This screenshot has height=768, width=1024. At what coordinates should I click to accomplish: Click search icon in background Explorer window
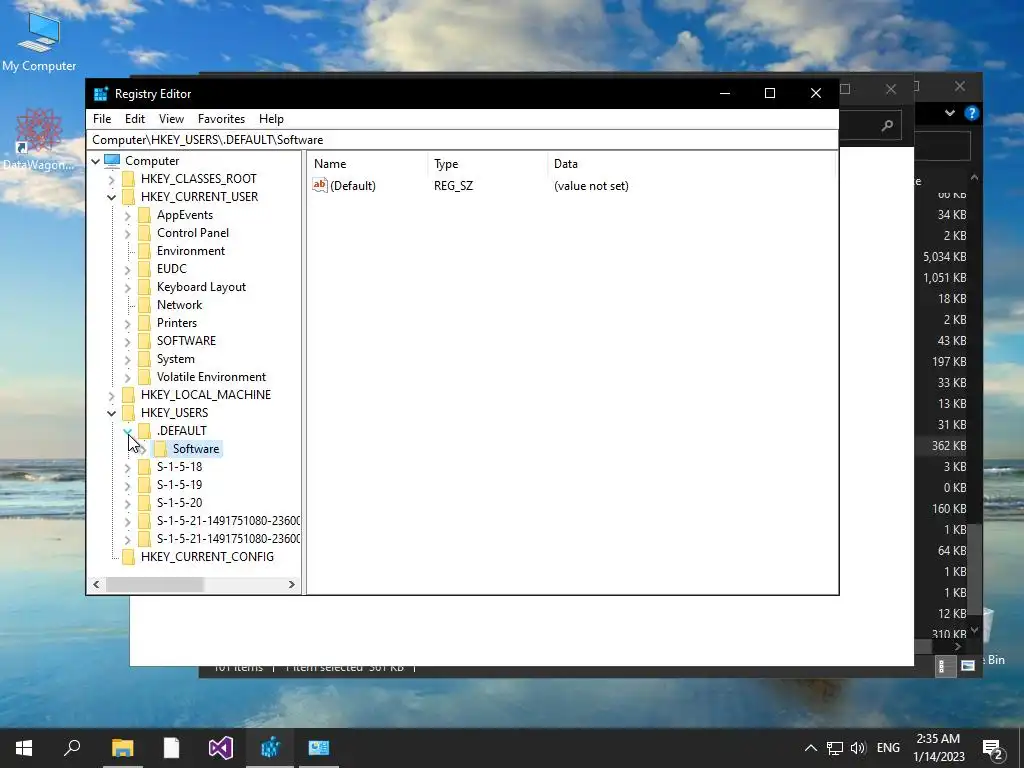[887, 125]
